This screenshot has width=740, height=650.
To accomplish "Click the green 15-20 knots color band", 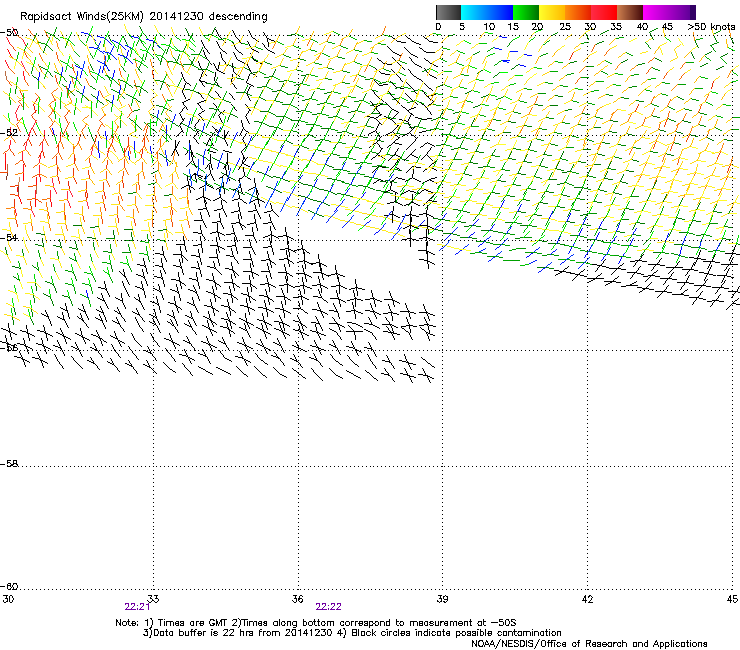I will pyautogui.click(x=526, y=12).
